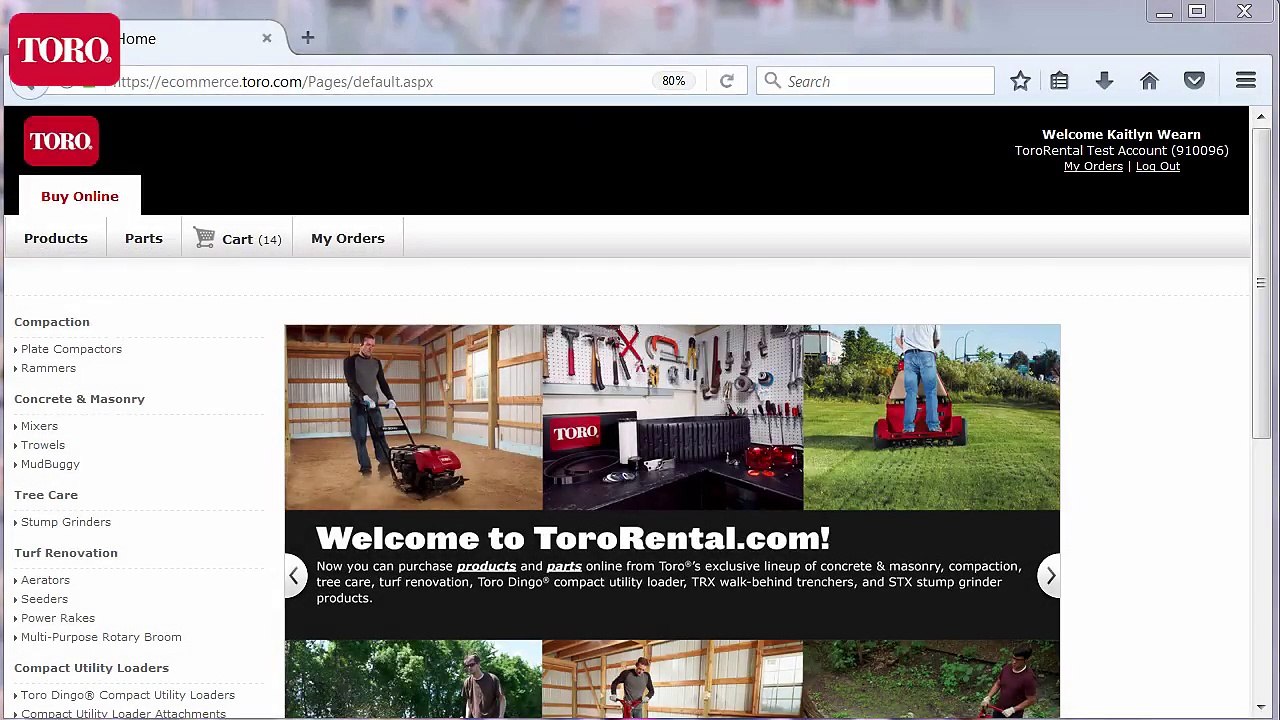This screenshot has width=1280, height=720.
Task: Select the Buy Online tab
Action: point(80,196)
